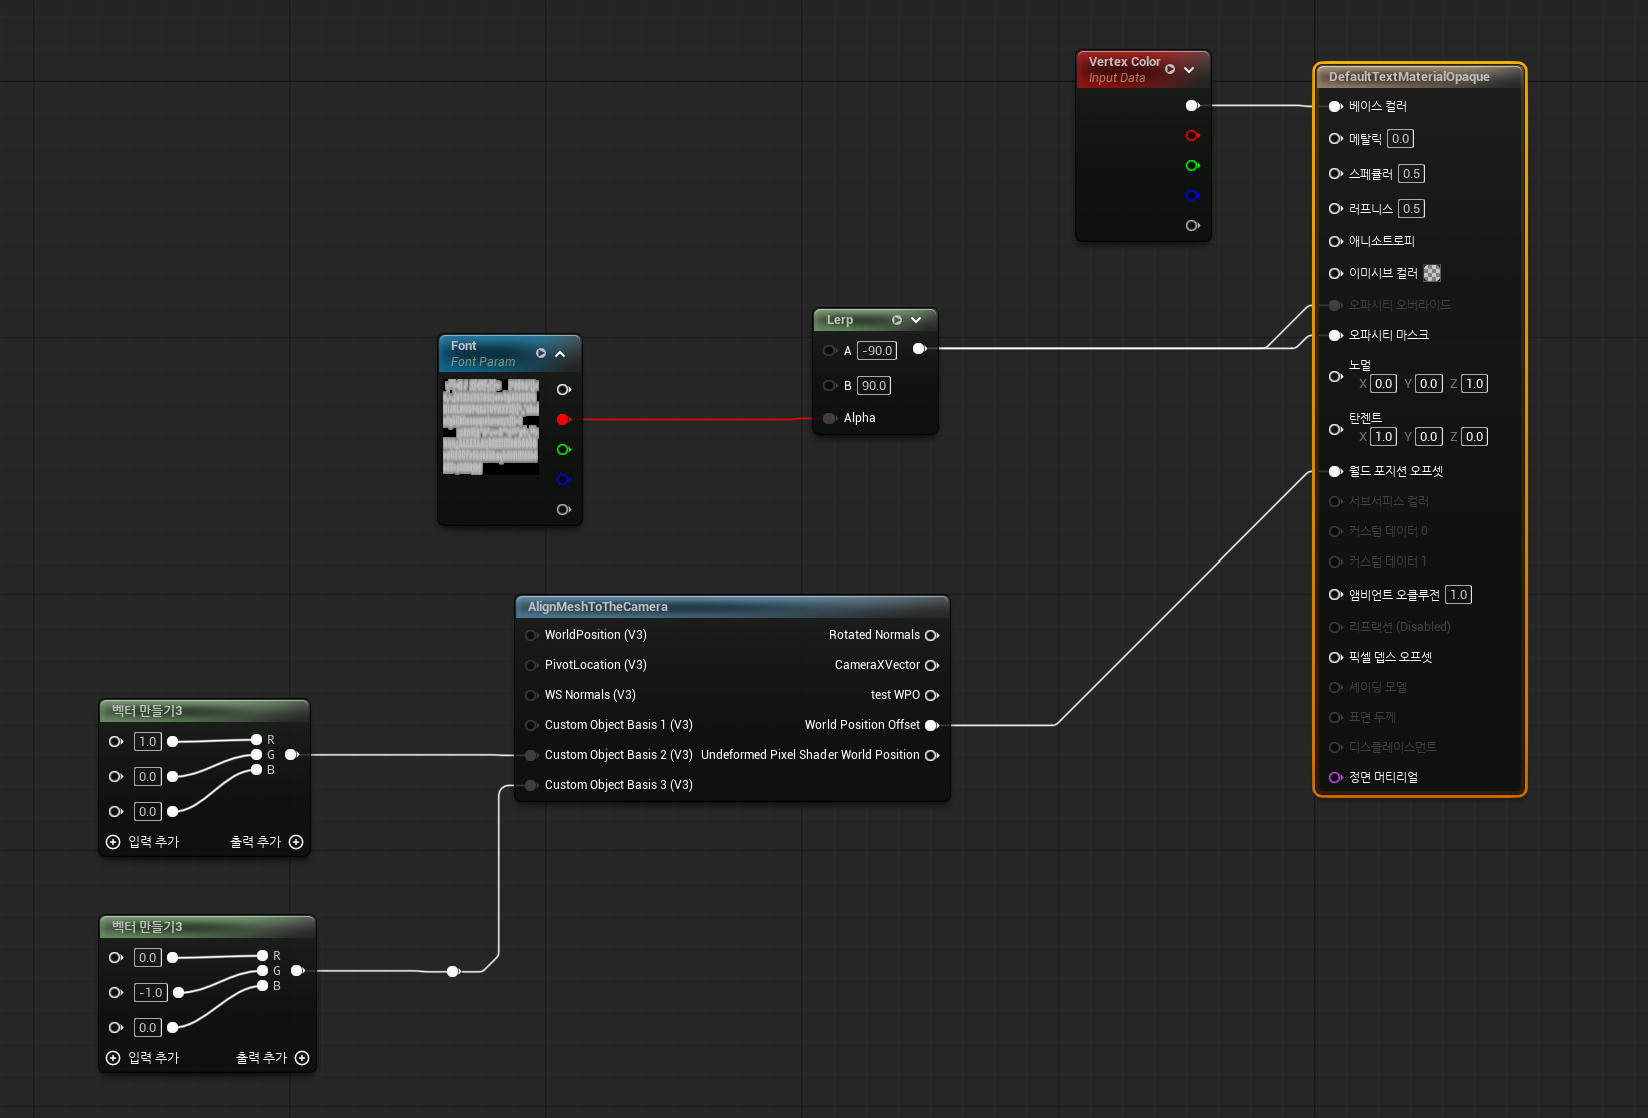Click the PivotLocation (V3) input pin
1648x1118 pixels.
pyautogui.click(x=531, y=665)
